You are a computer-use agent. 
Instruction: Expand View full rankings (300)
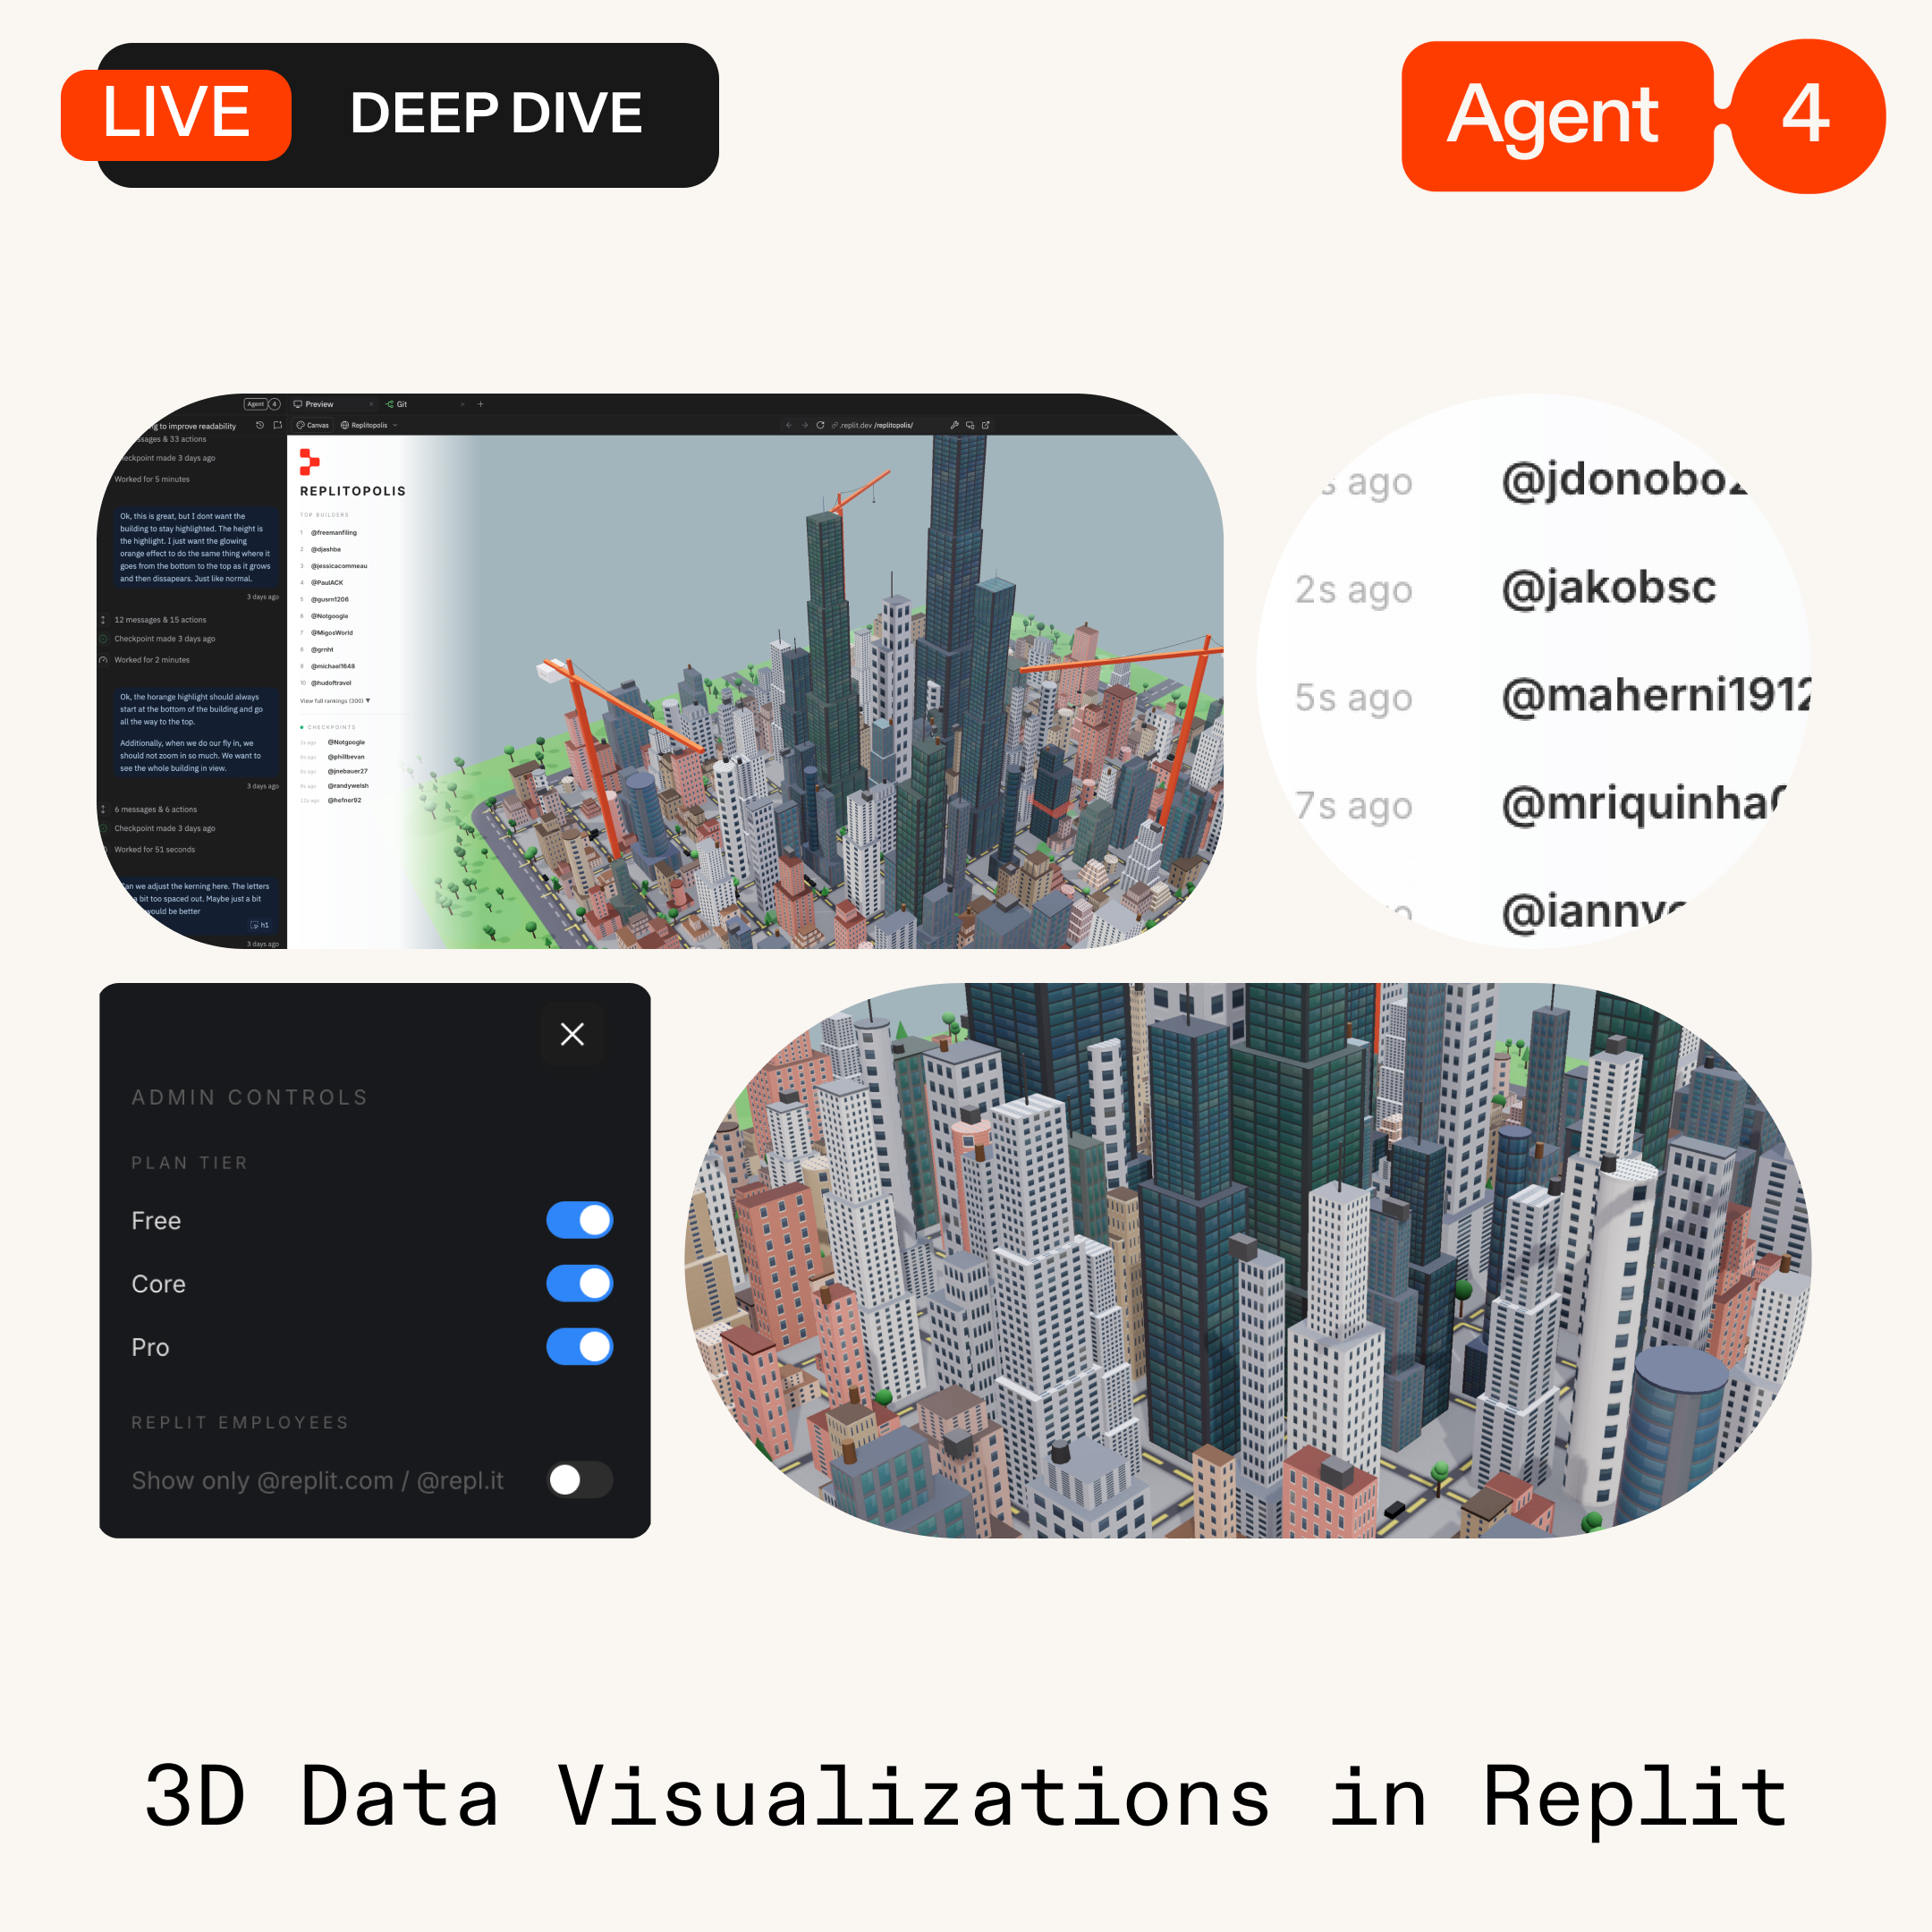335,701
